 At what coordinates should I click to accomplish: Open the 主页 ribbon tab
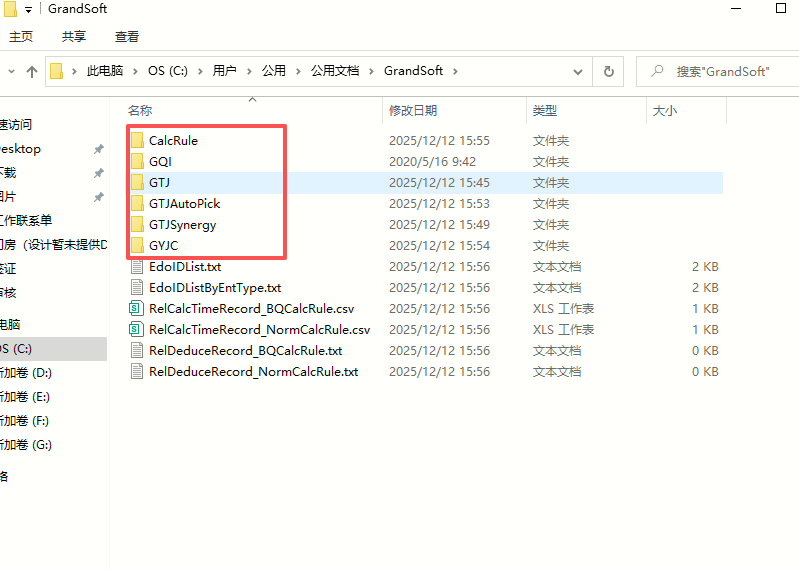click(x=21, y=37)
